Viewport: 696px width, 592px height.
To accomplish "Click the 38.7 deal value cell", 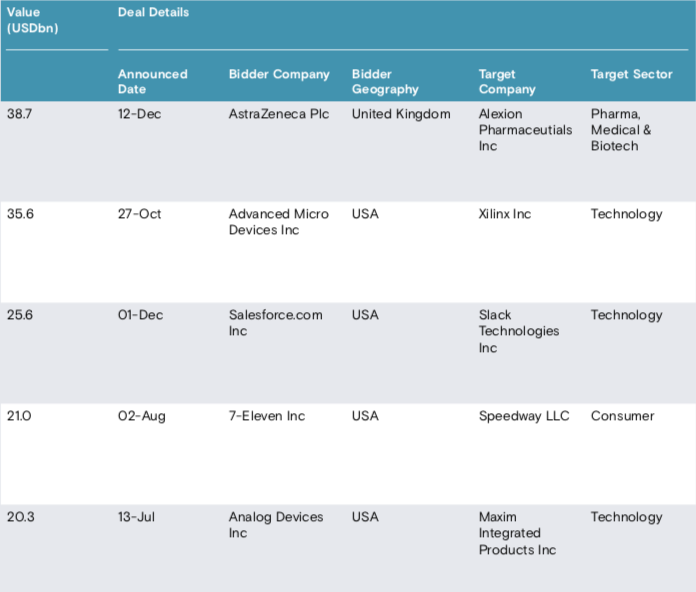I will click(x=20, y=114).
